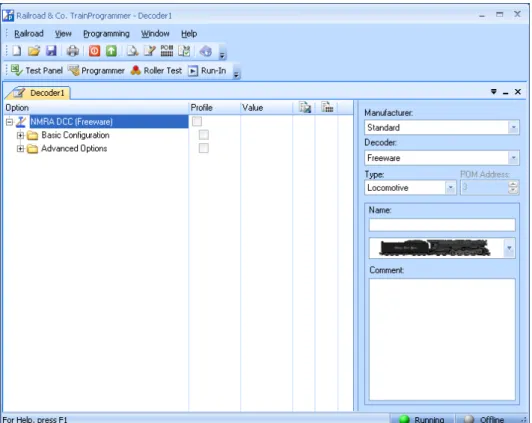This screenshot has height=423, width=532.
Task: Open the Help menu
Action: 189,34
